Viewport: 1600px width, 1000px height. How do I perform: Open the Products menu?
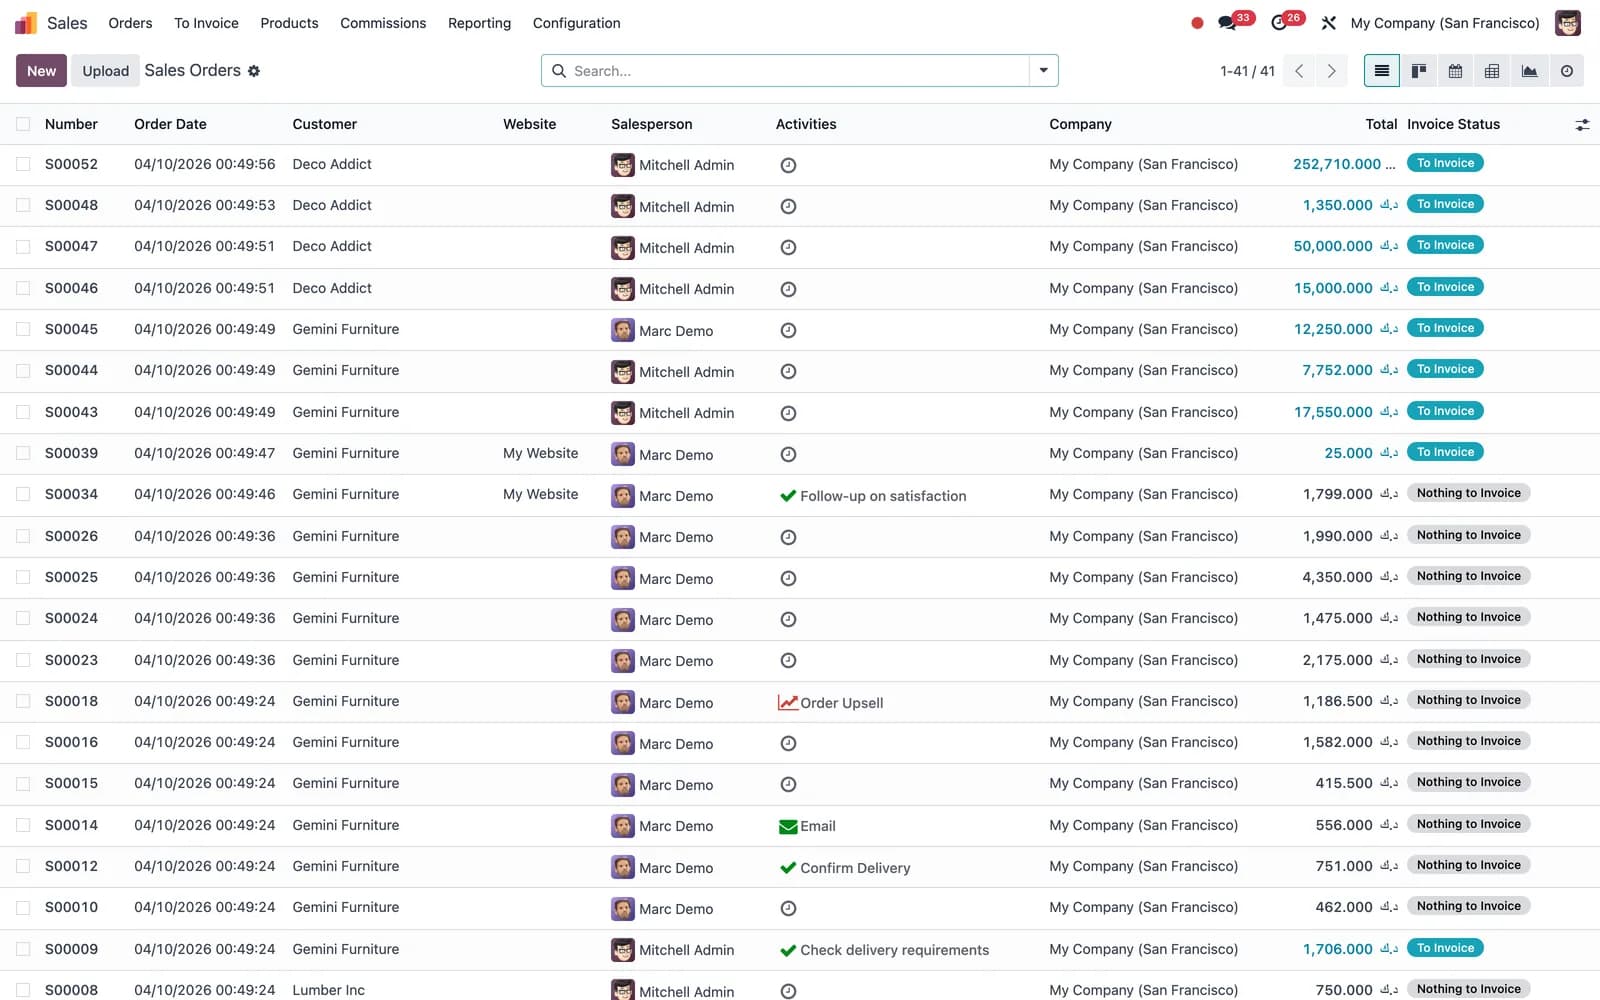click(289, 23)
